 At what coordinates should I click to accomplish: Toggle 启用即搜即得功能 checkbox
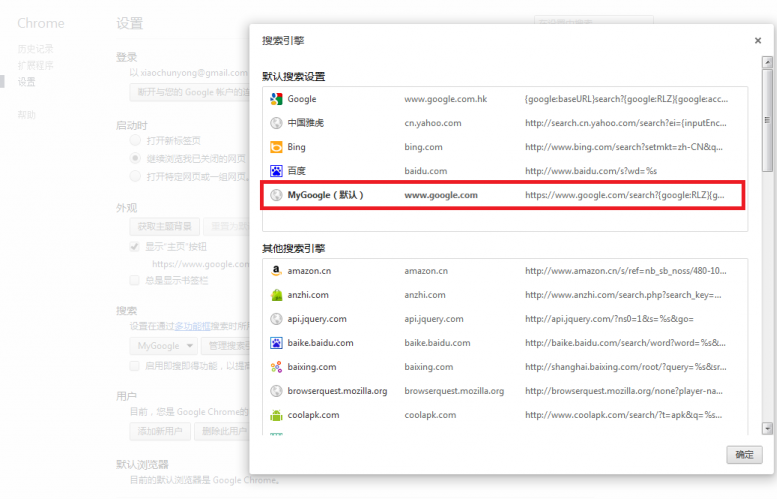134,366
